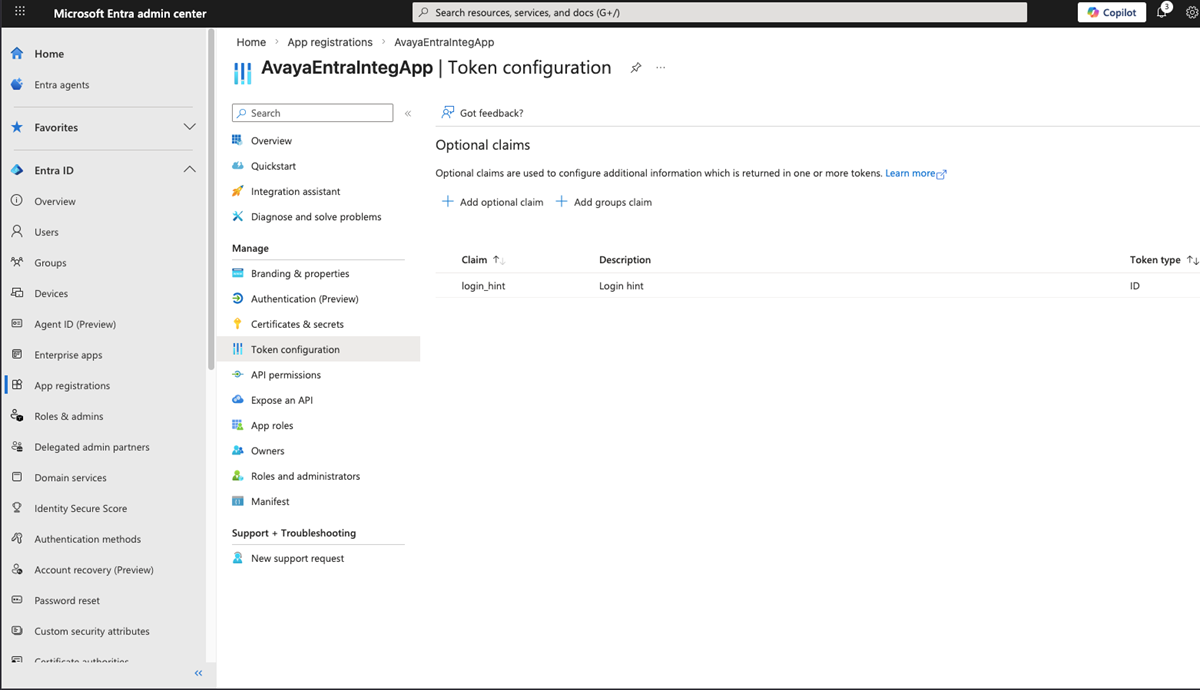Viewport: 1200px width, 690px height.
Task: Collapse the left navigation pane
Action: (x=198, y=673)
